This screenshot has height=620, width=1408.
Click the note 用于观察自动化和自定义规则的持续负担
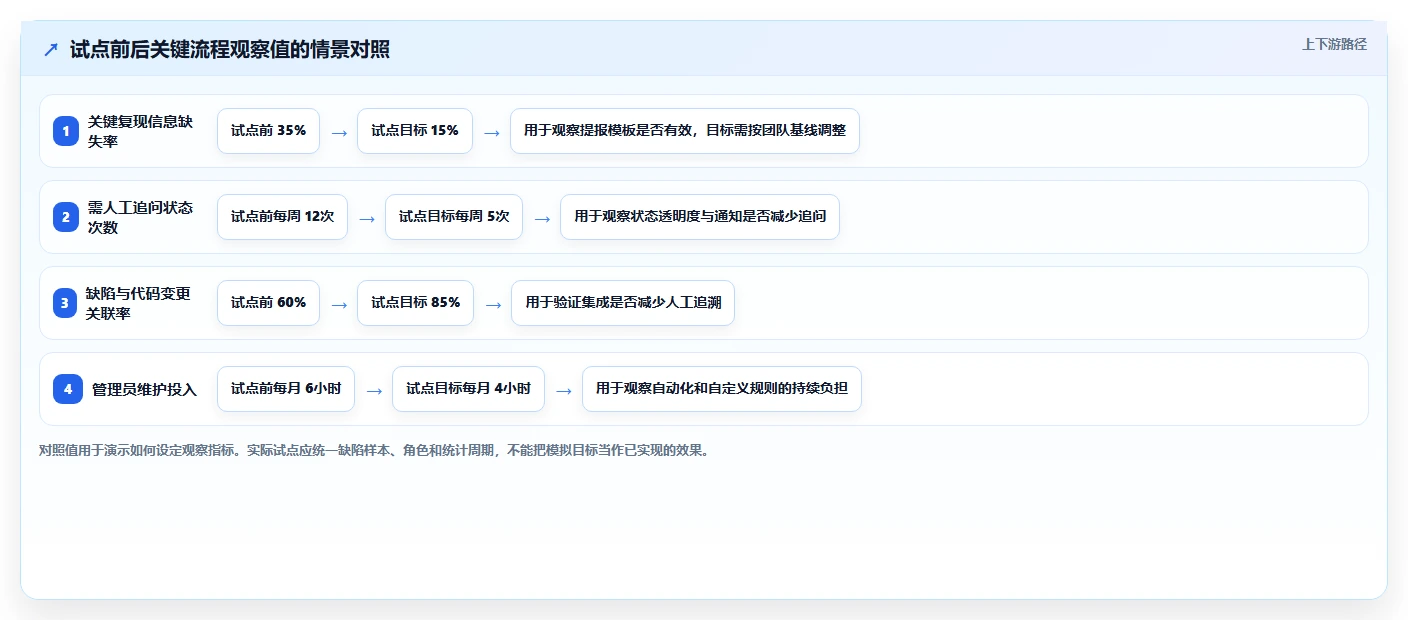(721, 389)
